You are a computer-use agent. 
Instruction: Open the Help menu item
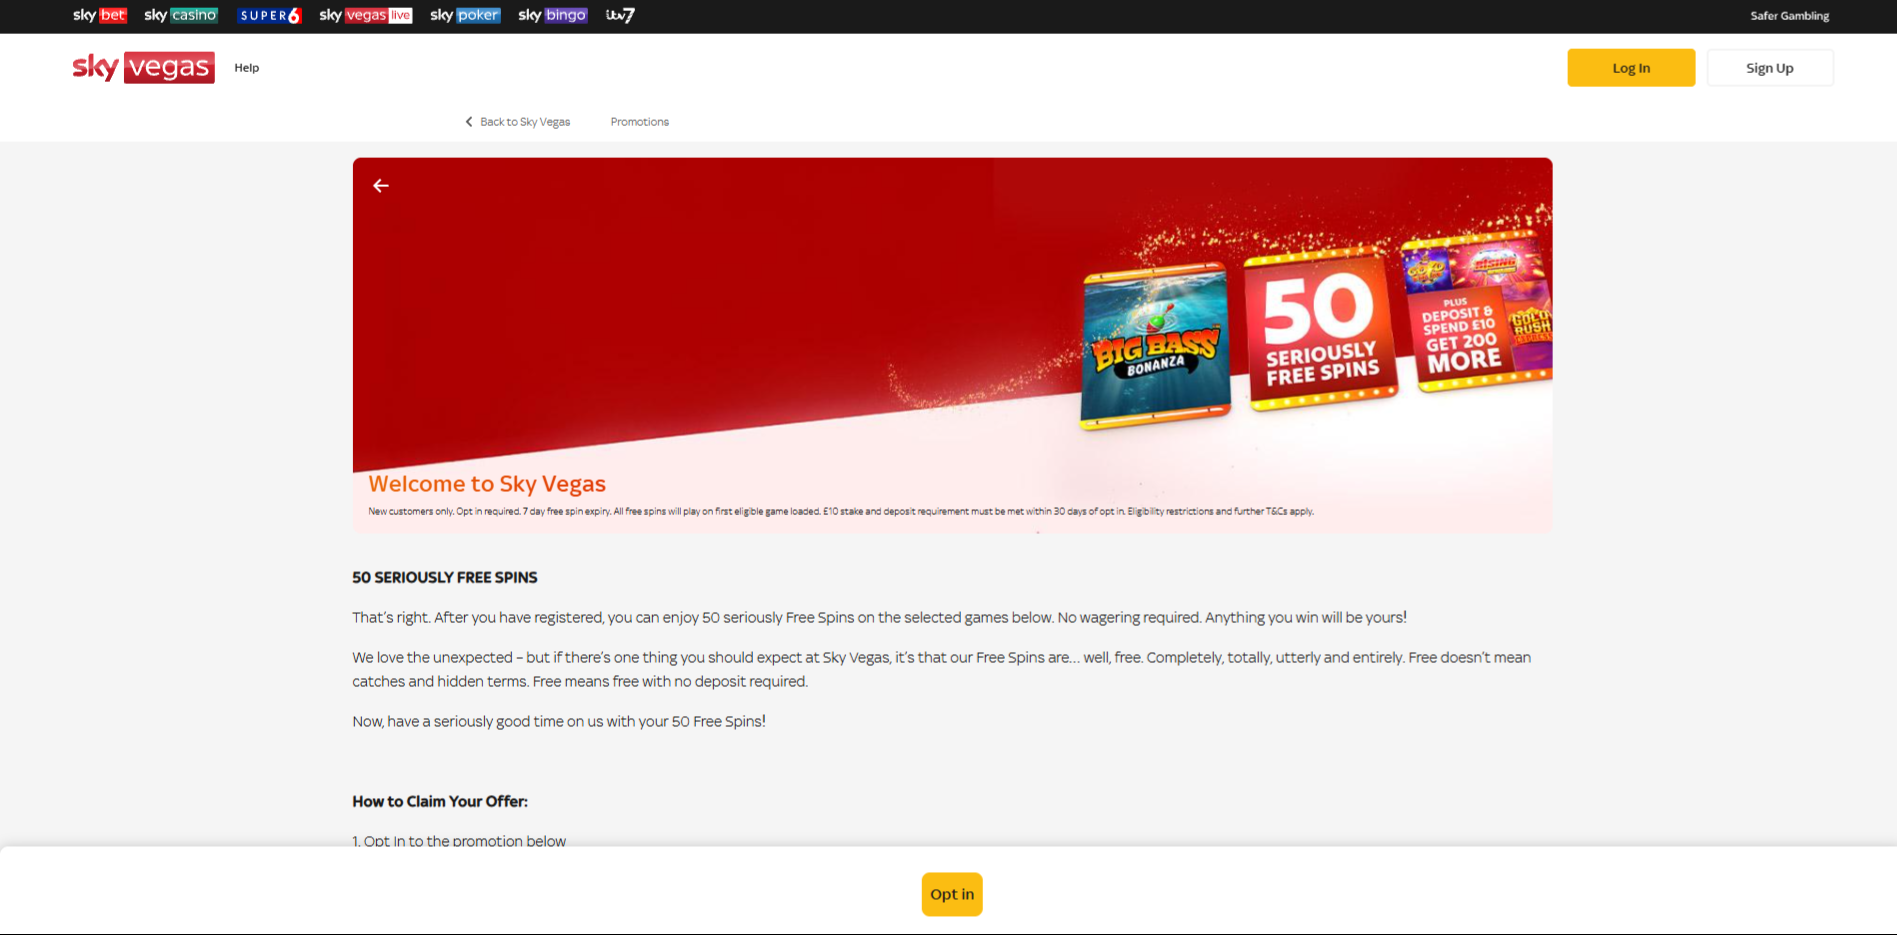pos(247,68)
